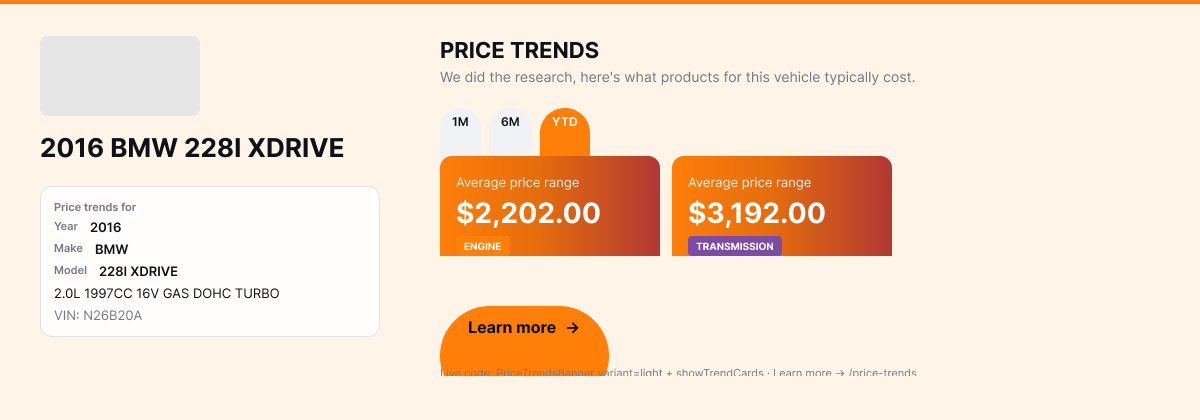Screen dimensions: 1200x420
Task: Open the $2,202.00 engine price card
Action: pyautogui.click(x=550, y=206)
